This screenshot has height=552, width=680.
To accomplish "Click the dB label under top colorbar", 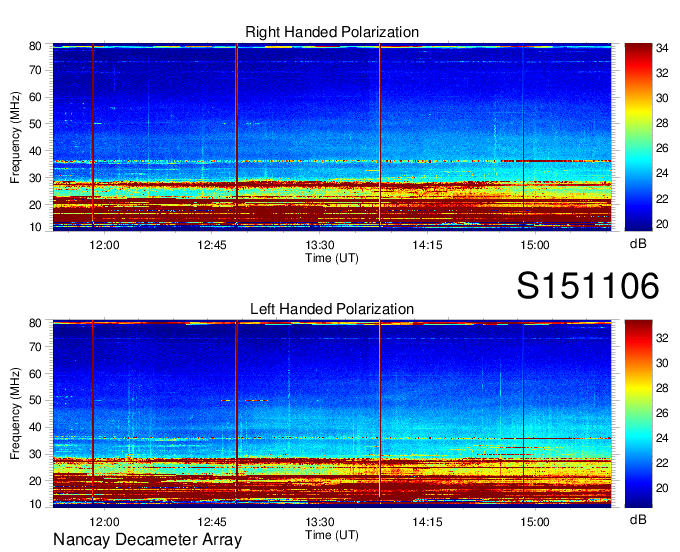I will coord(638,244).
